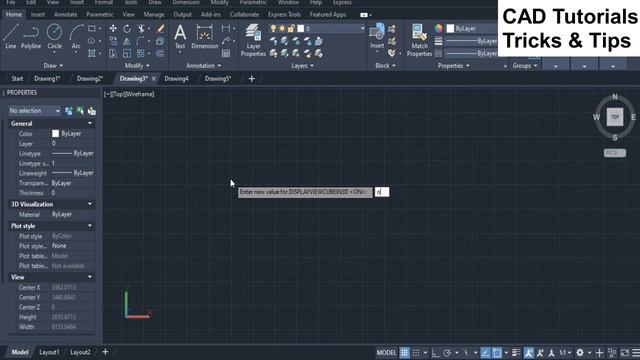Open the Express Tools ribbon tab
This screenshot has height=360, width=640.
click(284, 15)
